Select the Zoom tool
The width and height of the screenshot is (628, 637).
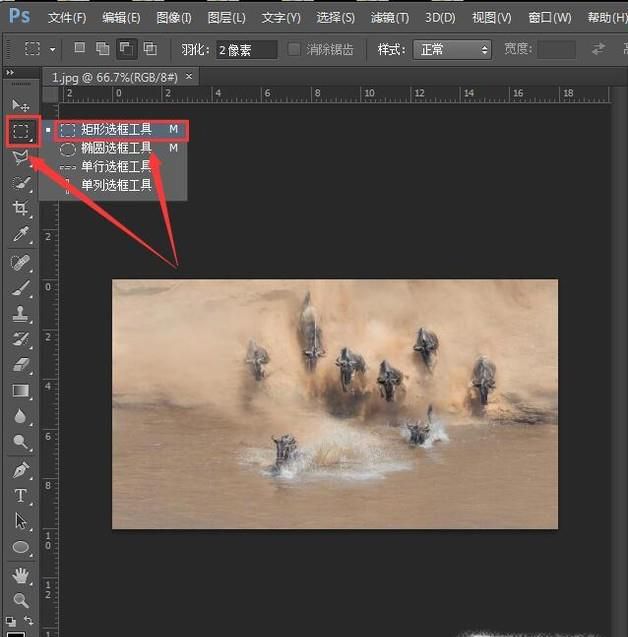click(20, 600)
